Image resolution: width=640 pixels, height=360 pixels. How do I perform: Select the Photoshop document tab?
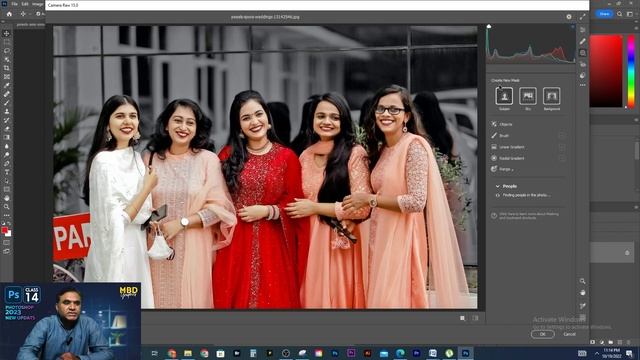pyautogui.click(x=31, y=24)
